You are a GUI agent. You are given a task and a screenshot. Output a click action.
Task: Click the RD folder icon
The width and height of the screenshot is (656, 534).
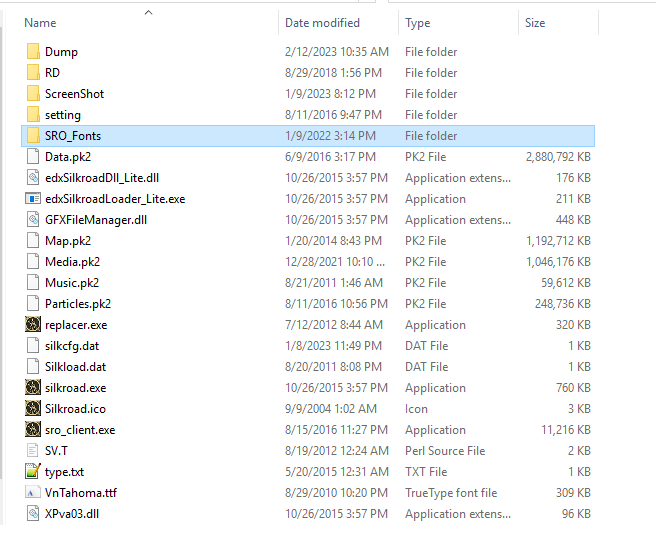[33, 72]
